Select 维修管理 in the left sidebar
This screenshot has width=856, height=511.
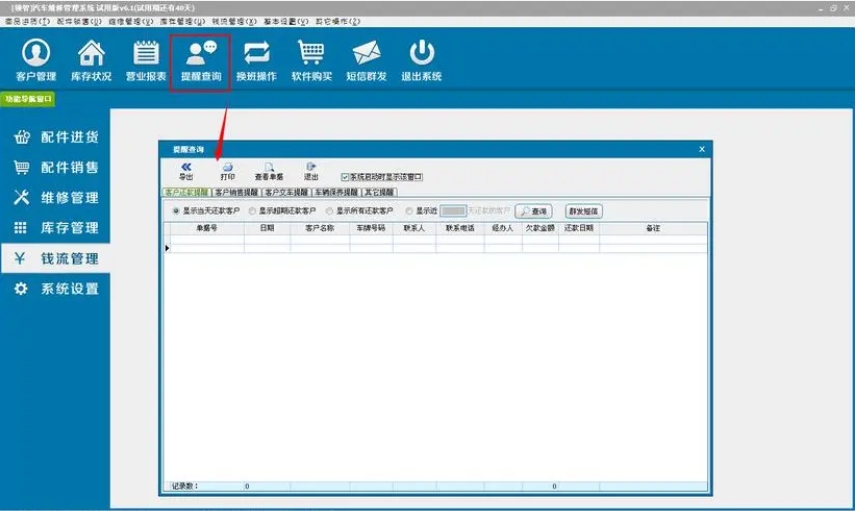56,198
